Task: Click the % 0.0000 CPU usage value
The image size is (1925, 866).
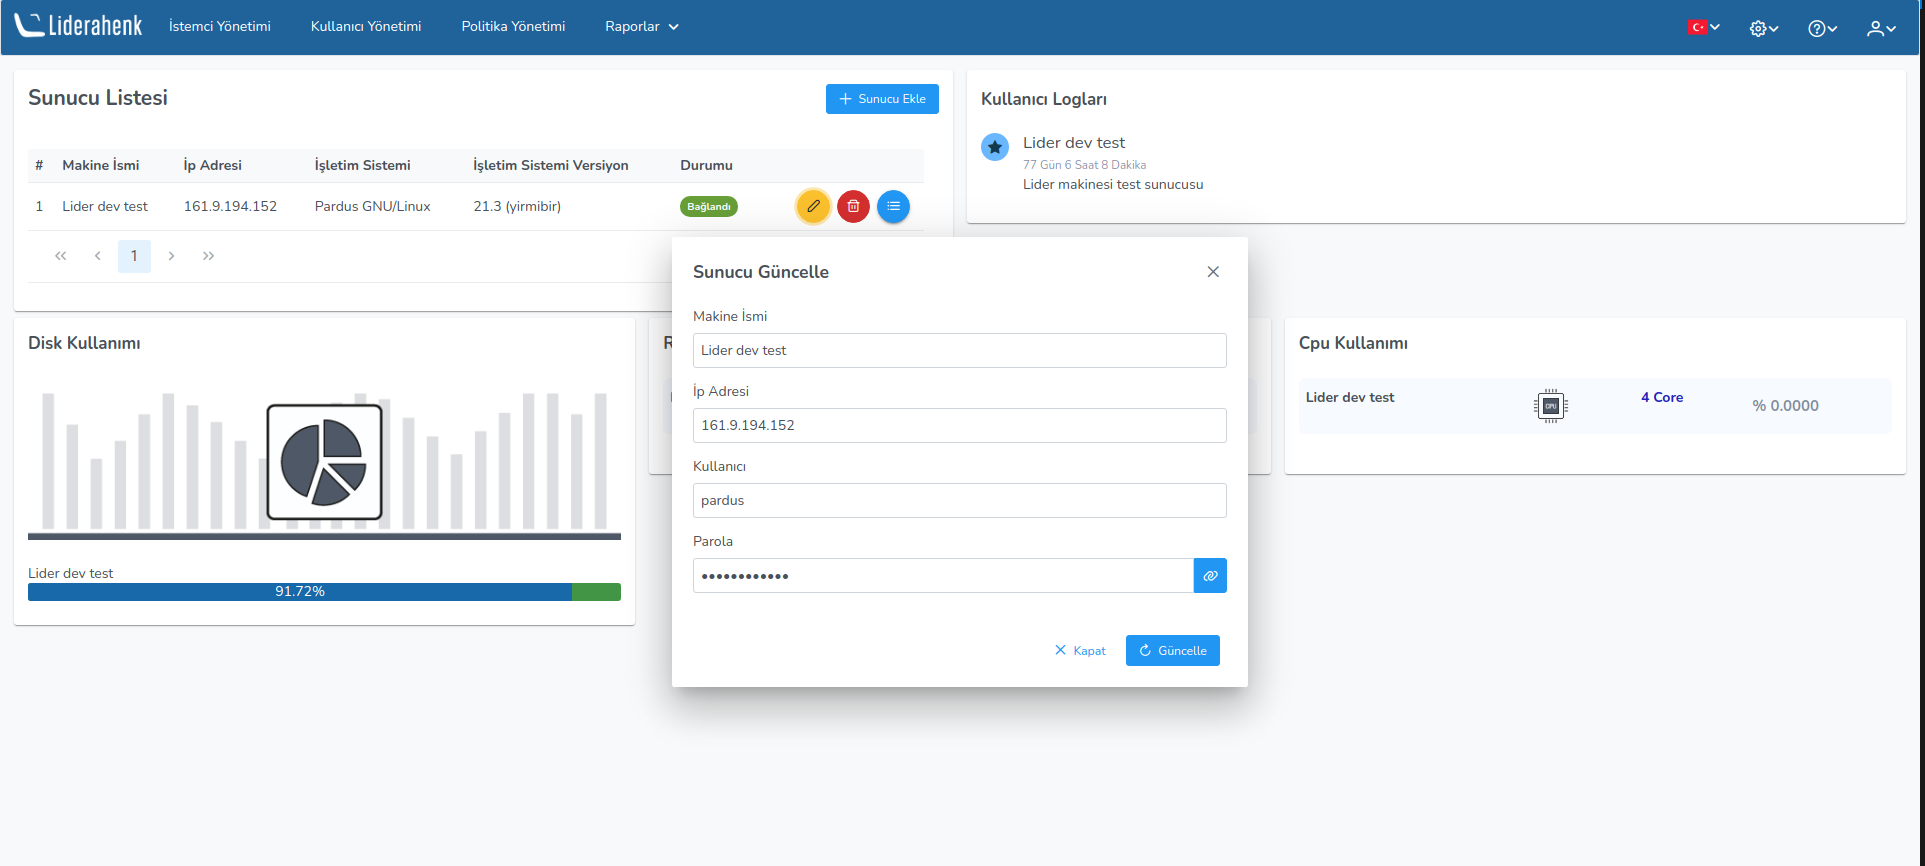Action: (1785, 405)
